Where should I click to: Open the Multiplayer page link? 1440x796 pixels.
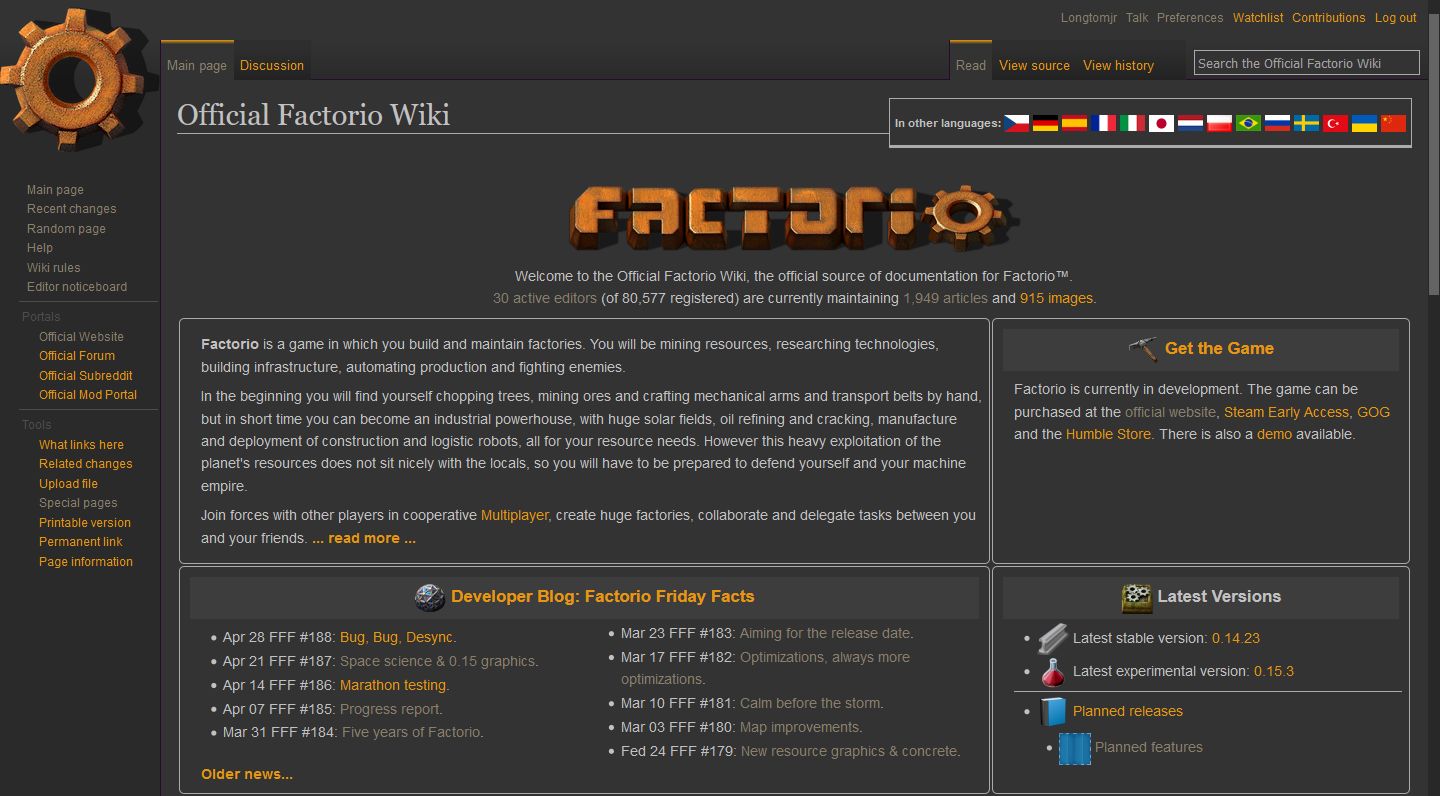coord(514,515)
